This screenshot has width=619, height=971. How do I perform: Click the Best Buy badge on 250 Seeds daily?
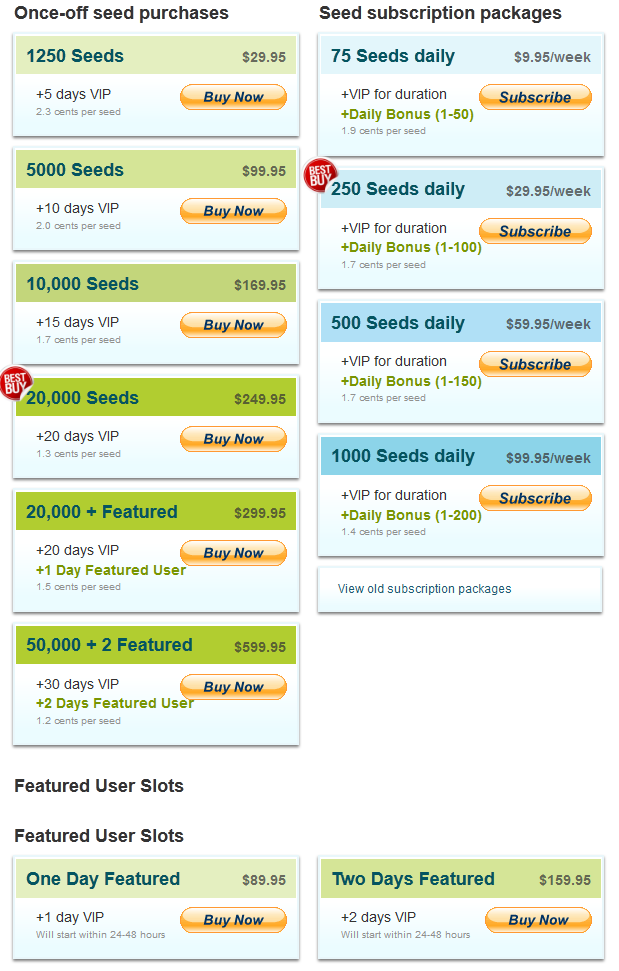coord(319,174)
